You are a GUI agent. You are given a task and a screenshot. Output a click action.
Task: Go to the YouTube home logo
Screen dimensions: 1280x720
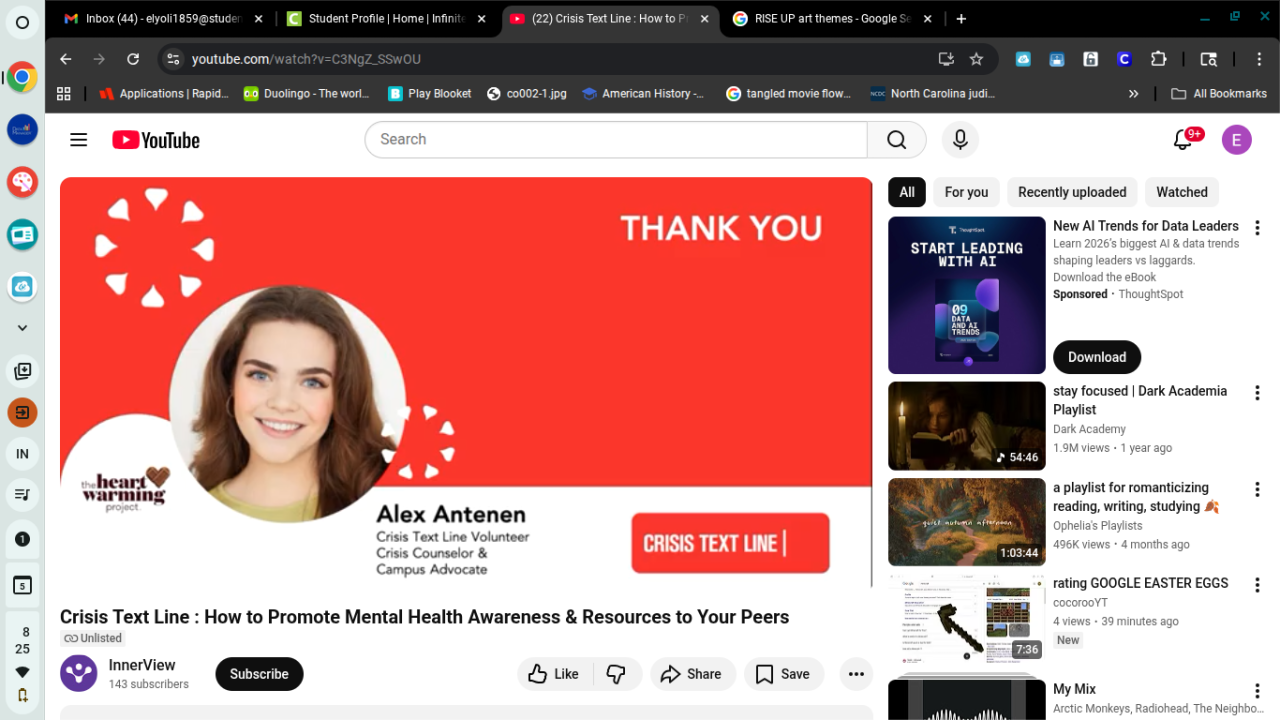156,140
